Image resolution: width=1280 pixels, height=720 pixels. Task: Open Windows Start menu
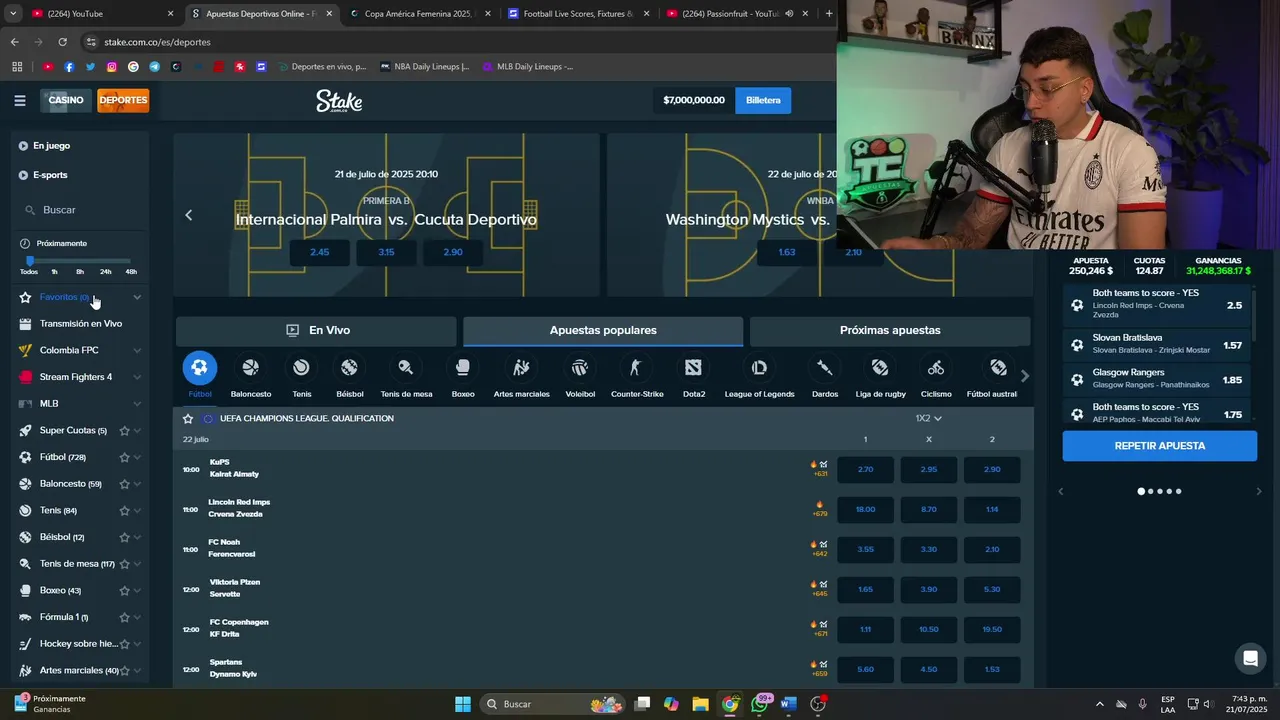pos(463,704)
